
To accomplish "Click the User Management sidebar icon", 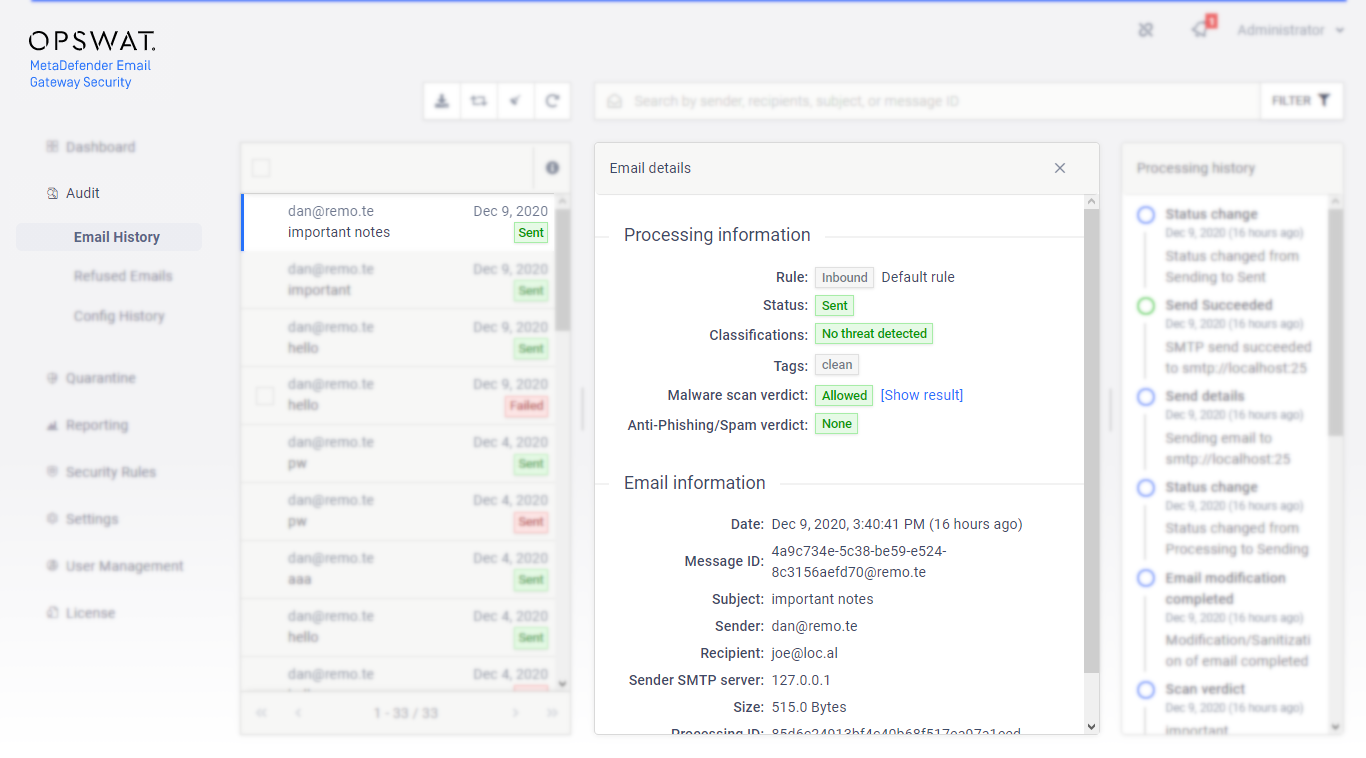I will point(52,566).
